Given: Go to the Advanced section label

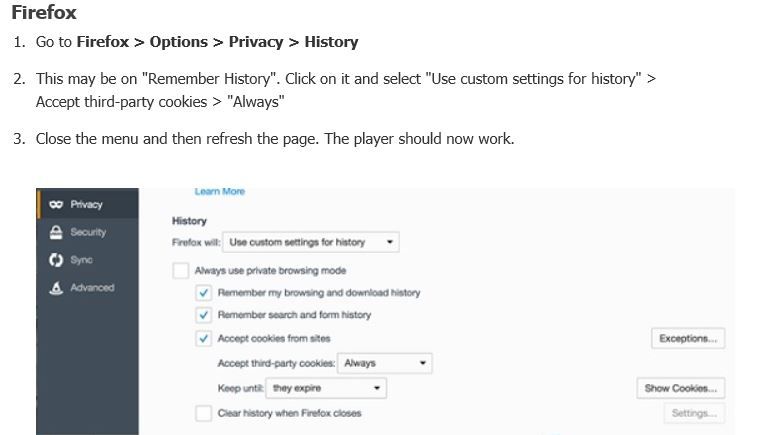Looking at the screenshot, I should coord(92,288).
